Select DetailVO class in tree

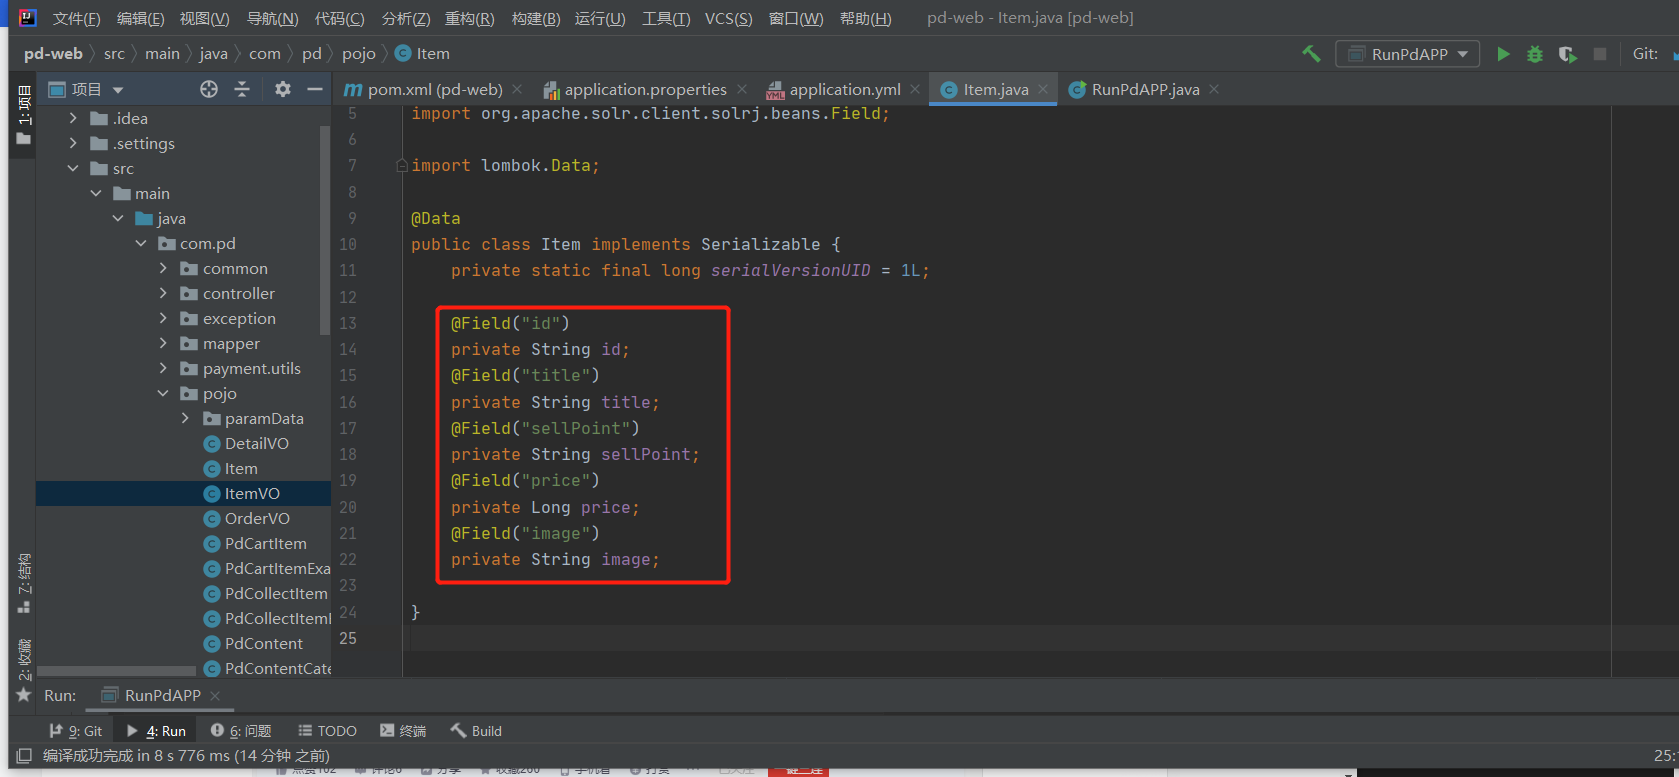[246, 443]
